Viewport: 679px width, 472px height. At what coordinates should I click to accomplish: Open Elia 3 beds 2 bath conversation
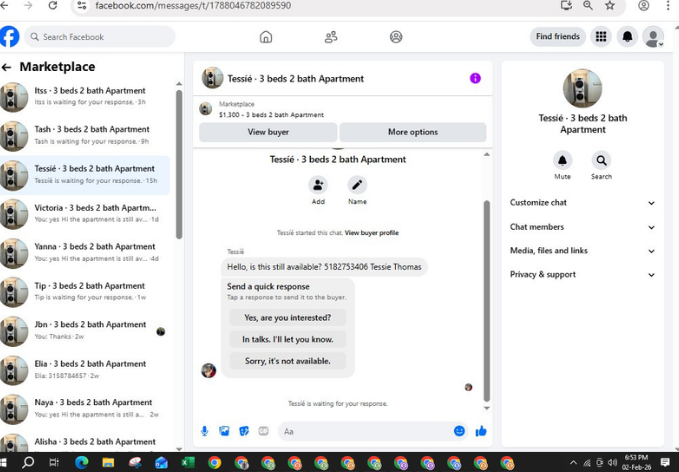[x=85, y=369]
